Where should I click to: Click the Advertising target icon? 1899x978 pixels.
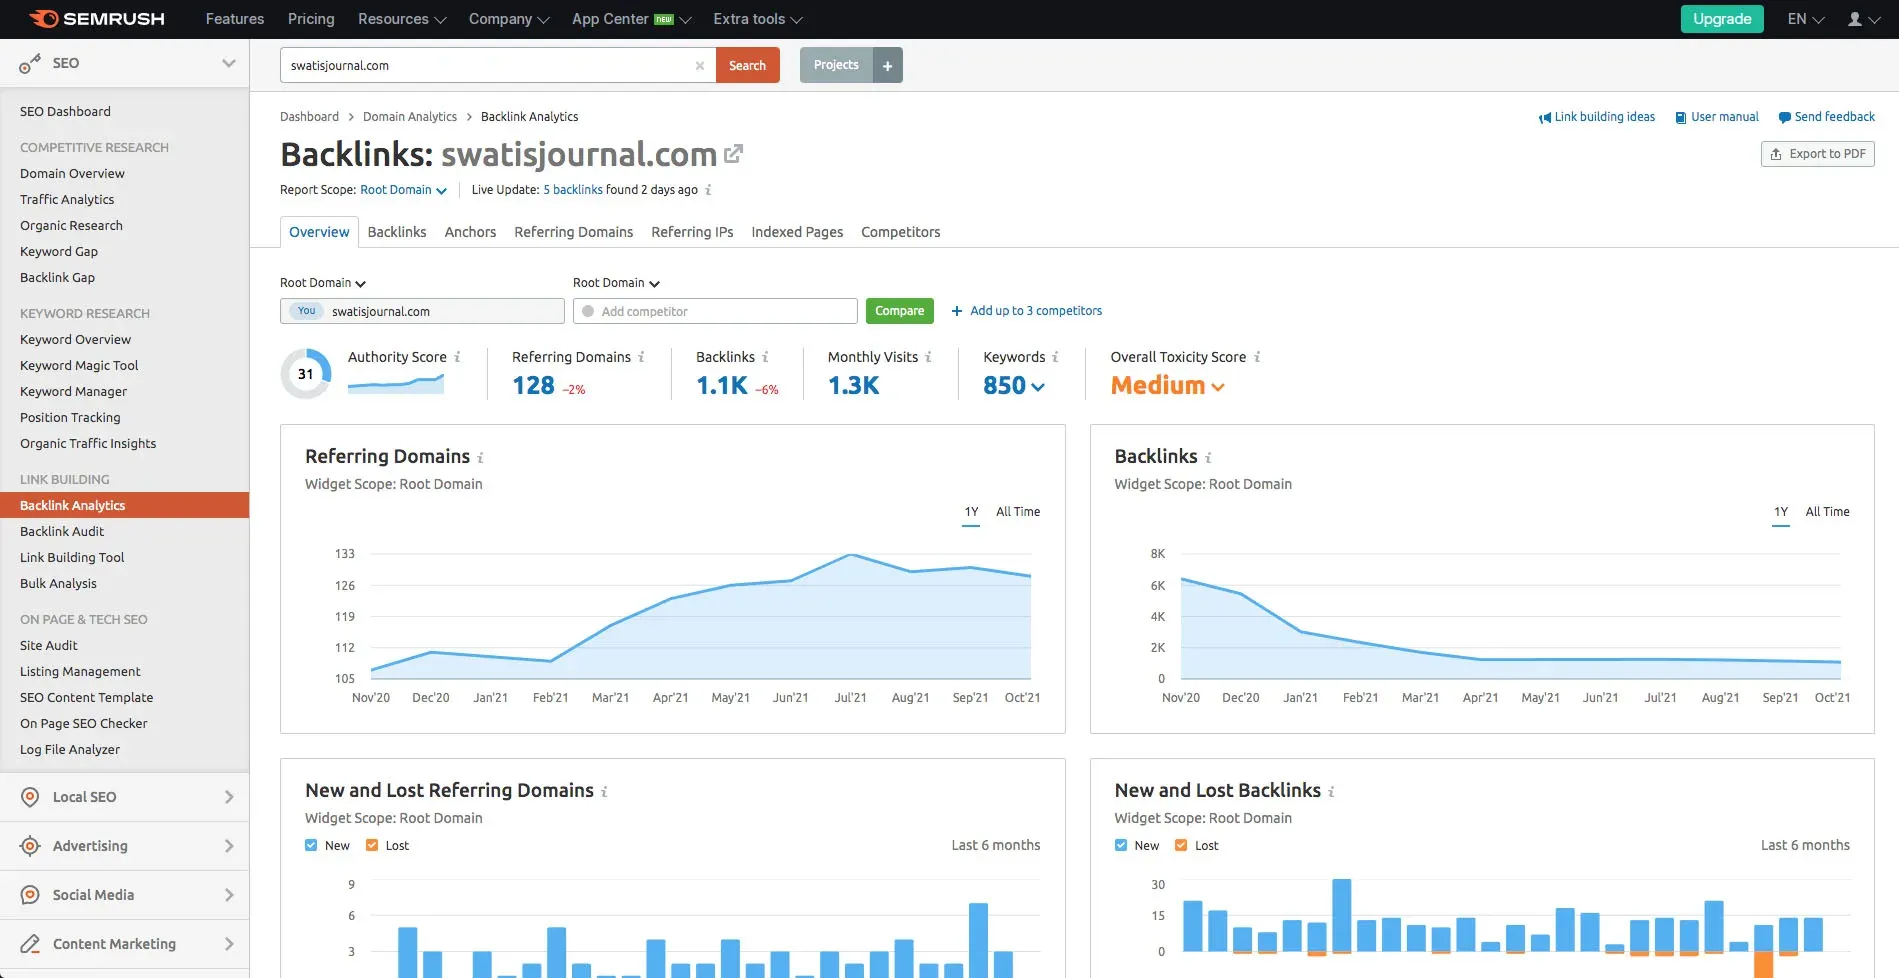click(x=31, y=846)
